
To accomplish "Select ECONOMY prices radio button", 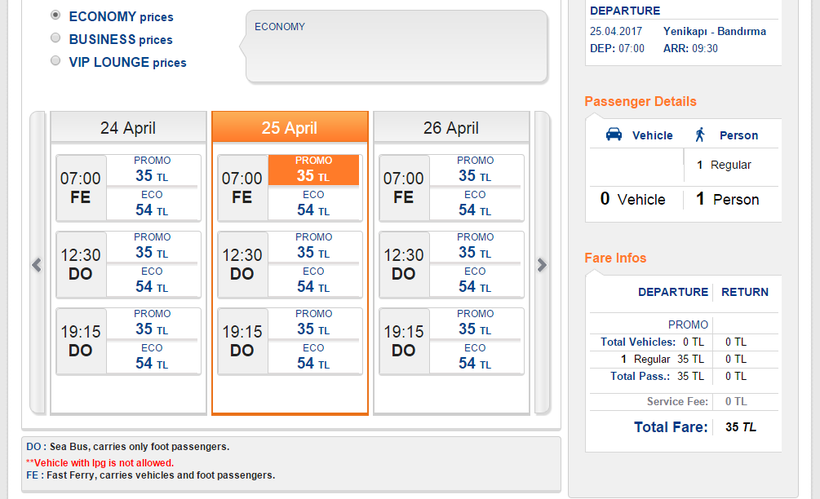I will tap(55, 16).
